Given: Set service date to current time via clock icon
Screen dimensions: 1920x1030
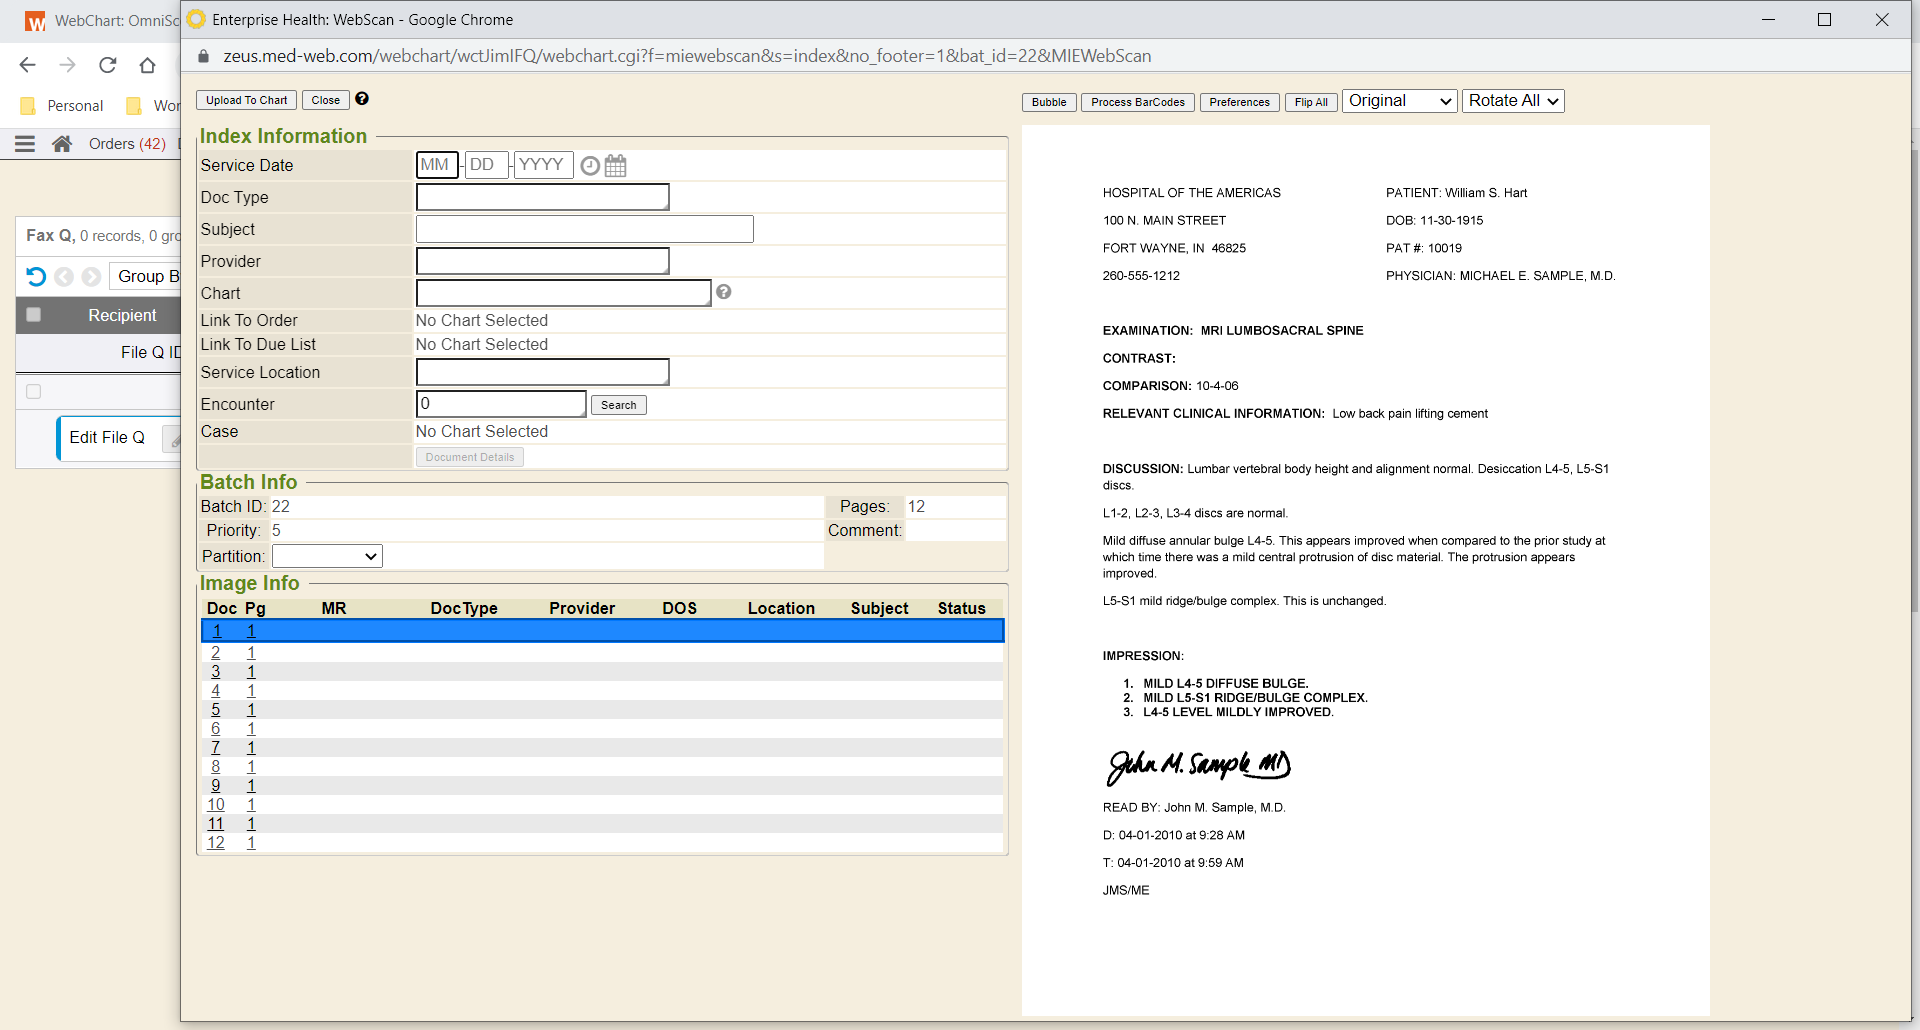Looking at the screenshot, I should point(590,166).
